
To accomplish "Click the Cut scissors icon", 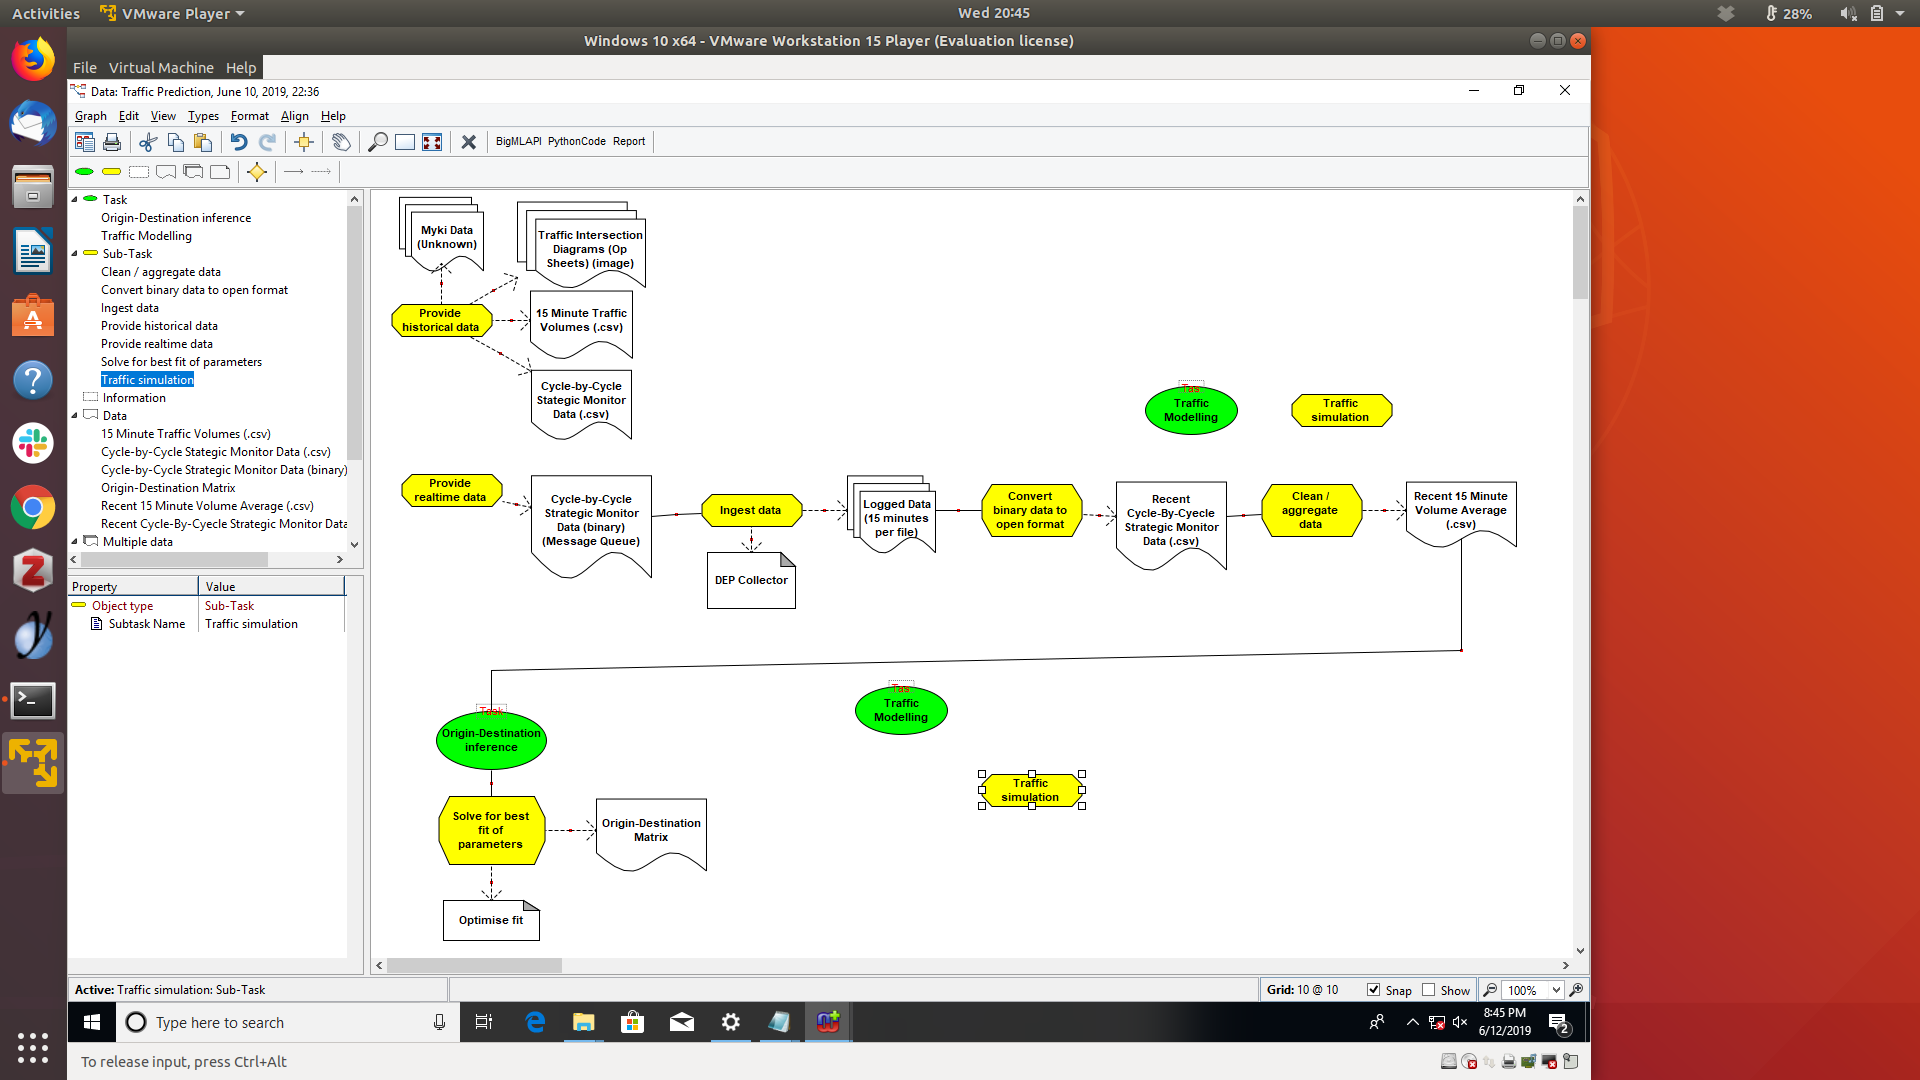I will 148,142.
